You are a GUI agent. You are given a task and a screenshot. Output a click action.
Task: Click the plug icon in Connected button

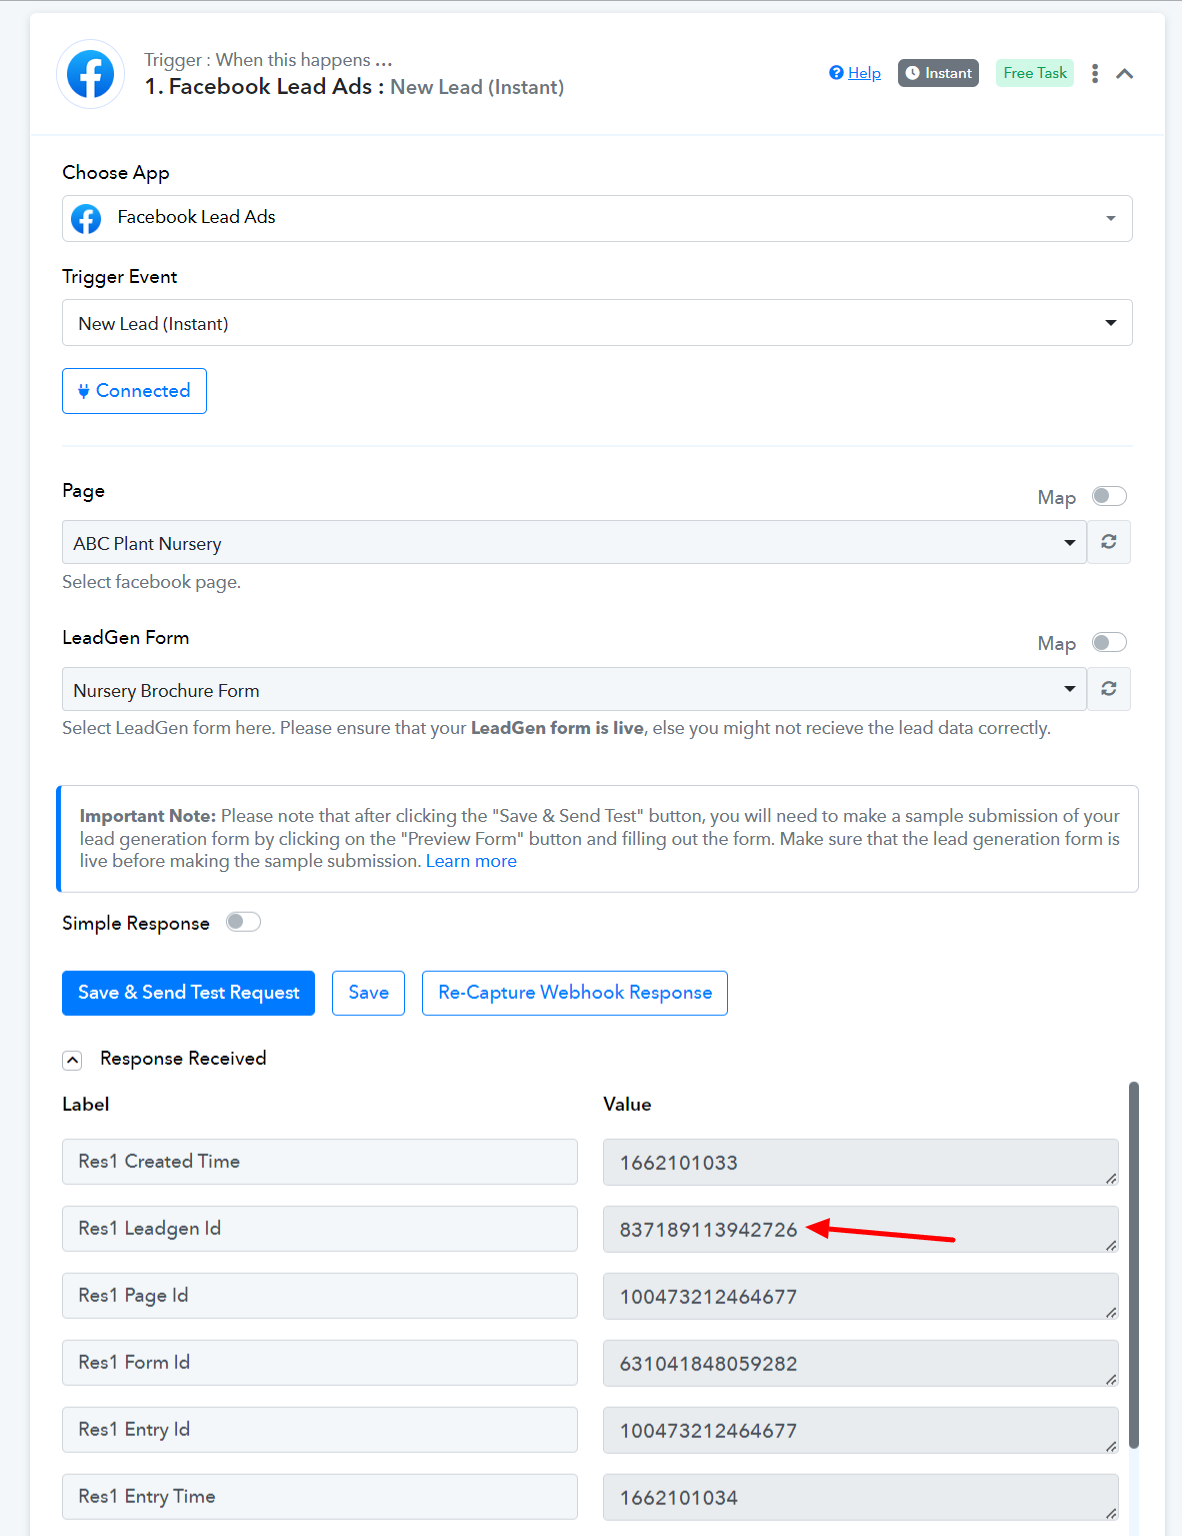point(84,391)
